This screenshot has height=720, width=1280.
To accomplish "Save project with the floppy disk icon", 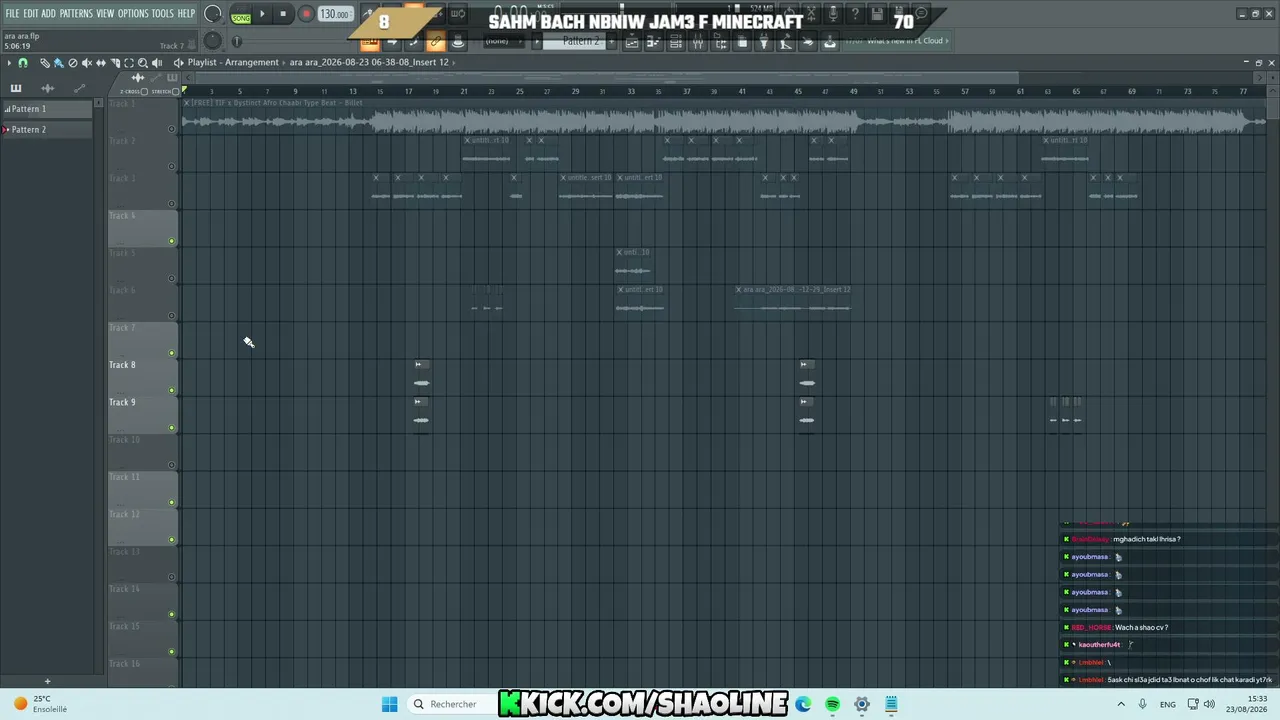I will [x=877, y=13].
